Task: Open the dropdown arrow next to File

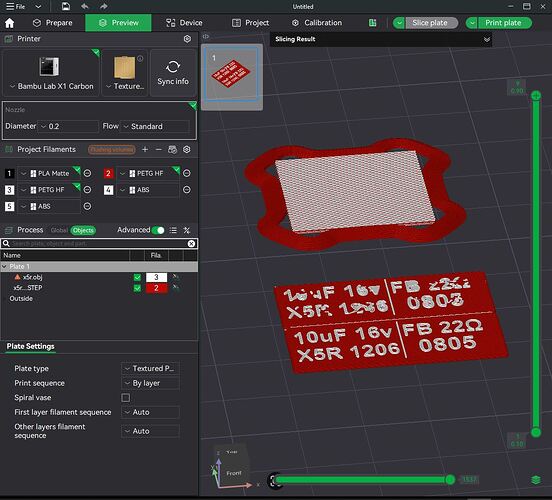Action: [x=38, y=6]
